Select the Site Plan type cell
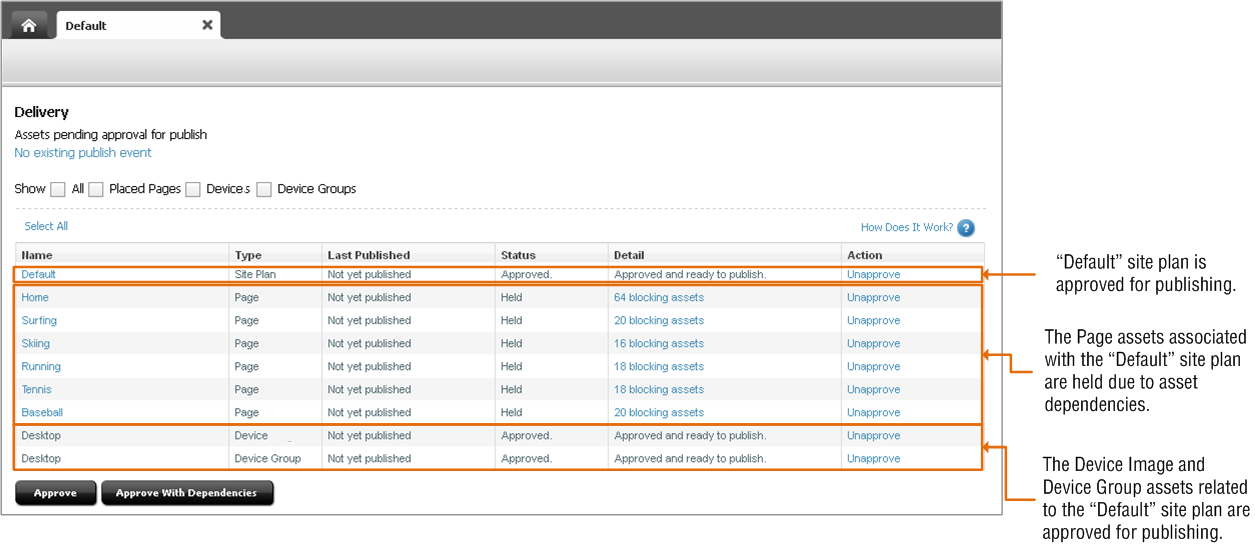 [255, 274]
